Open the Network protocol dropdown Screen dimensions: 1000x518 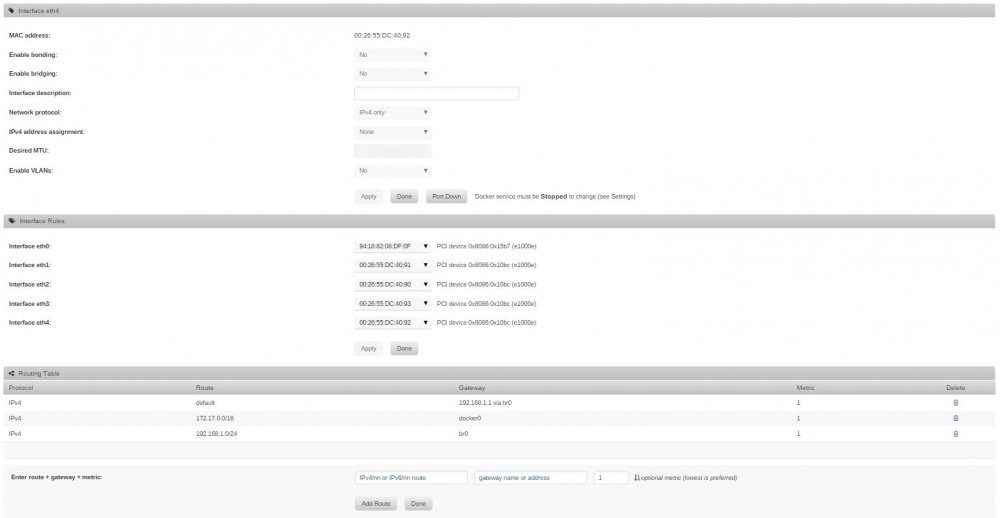click(x=393, y=113)
